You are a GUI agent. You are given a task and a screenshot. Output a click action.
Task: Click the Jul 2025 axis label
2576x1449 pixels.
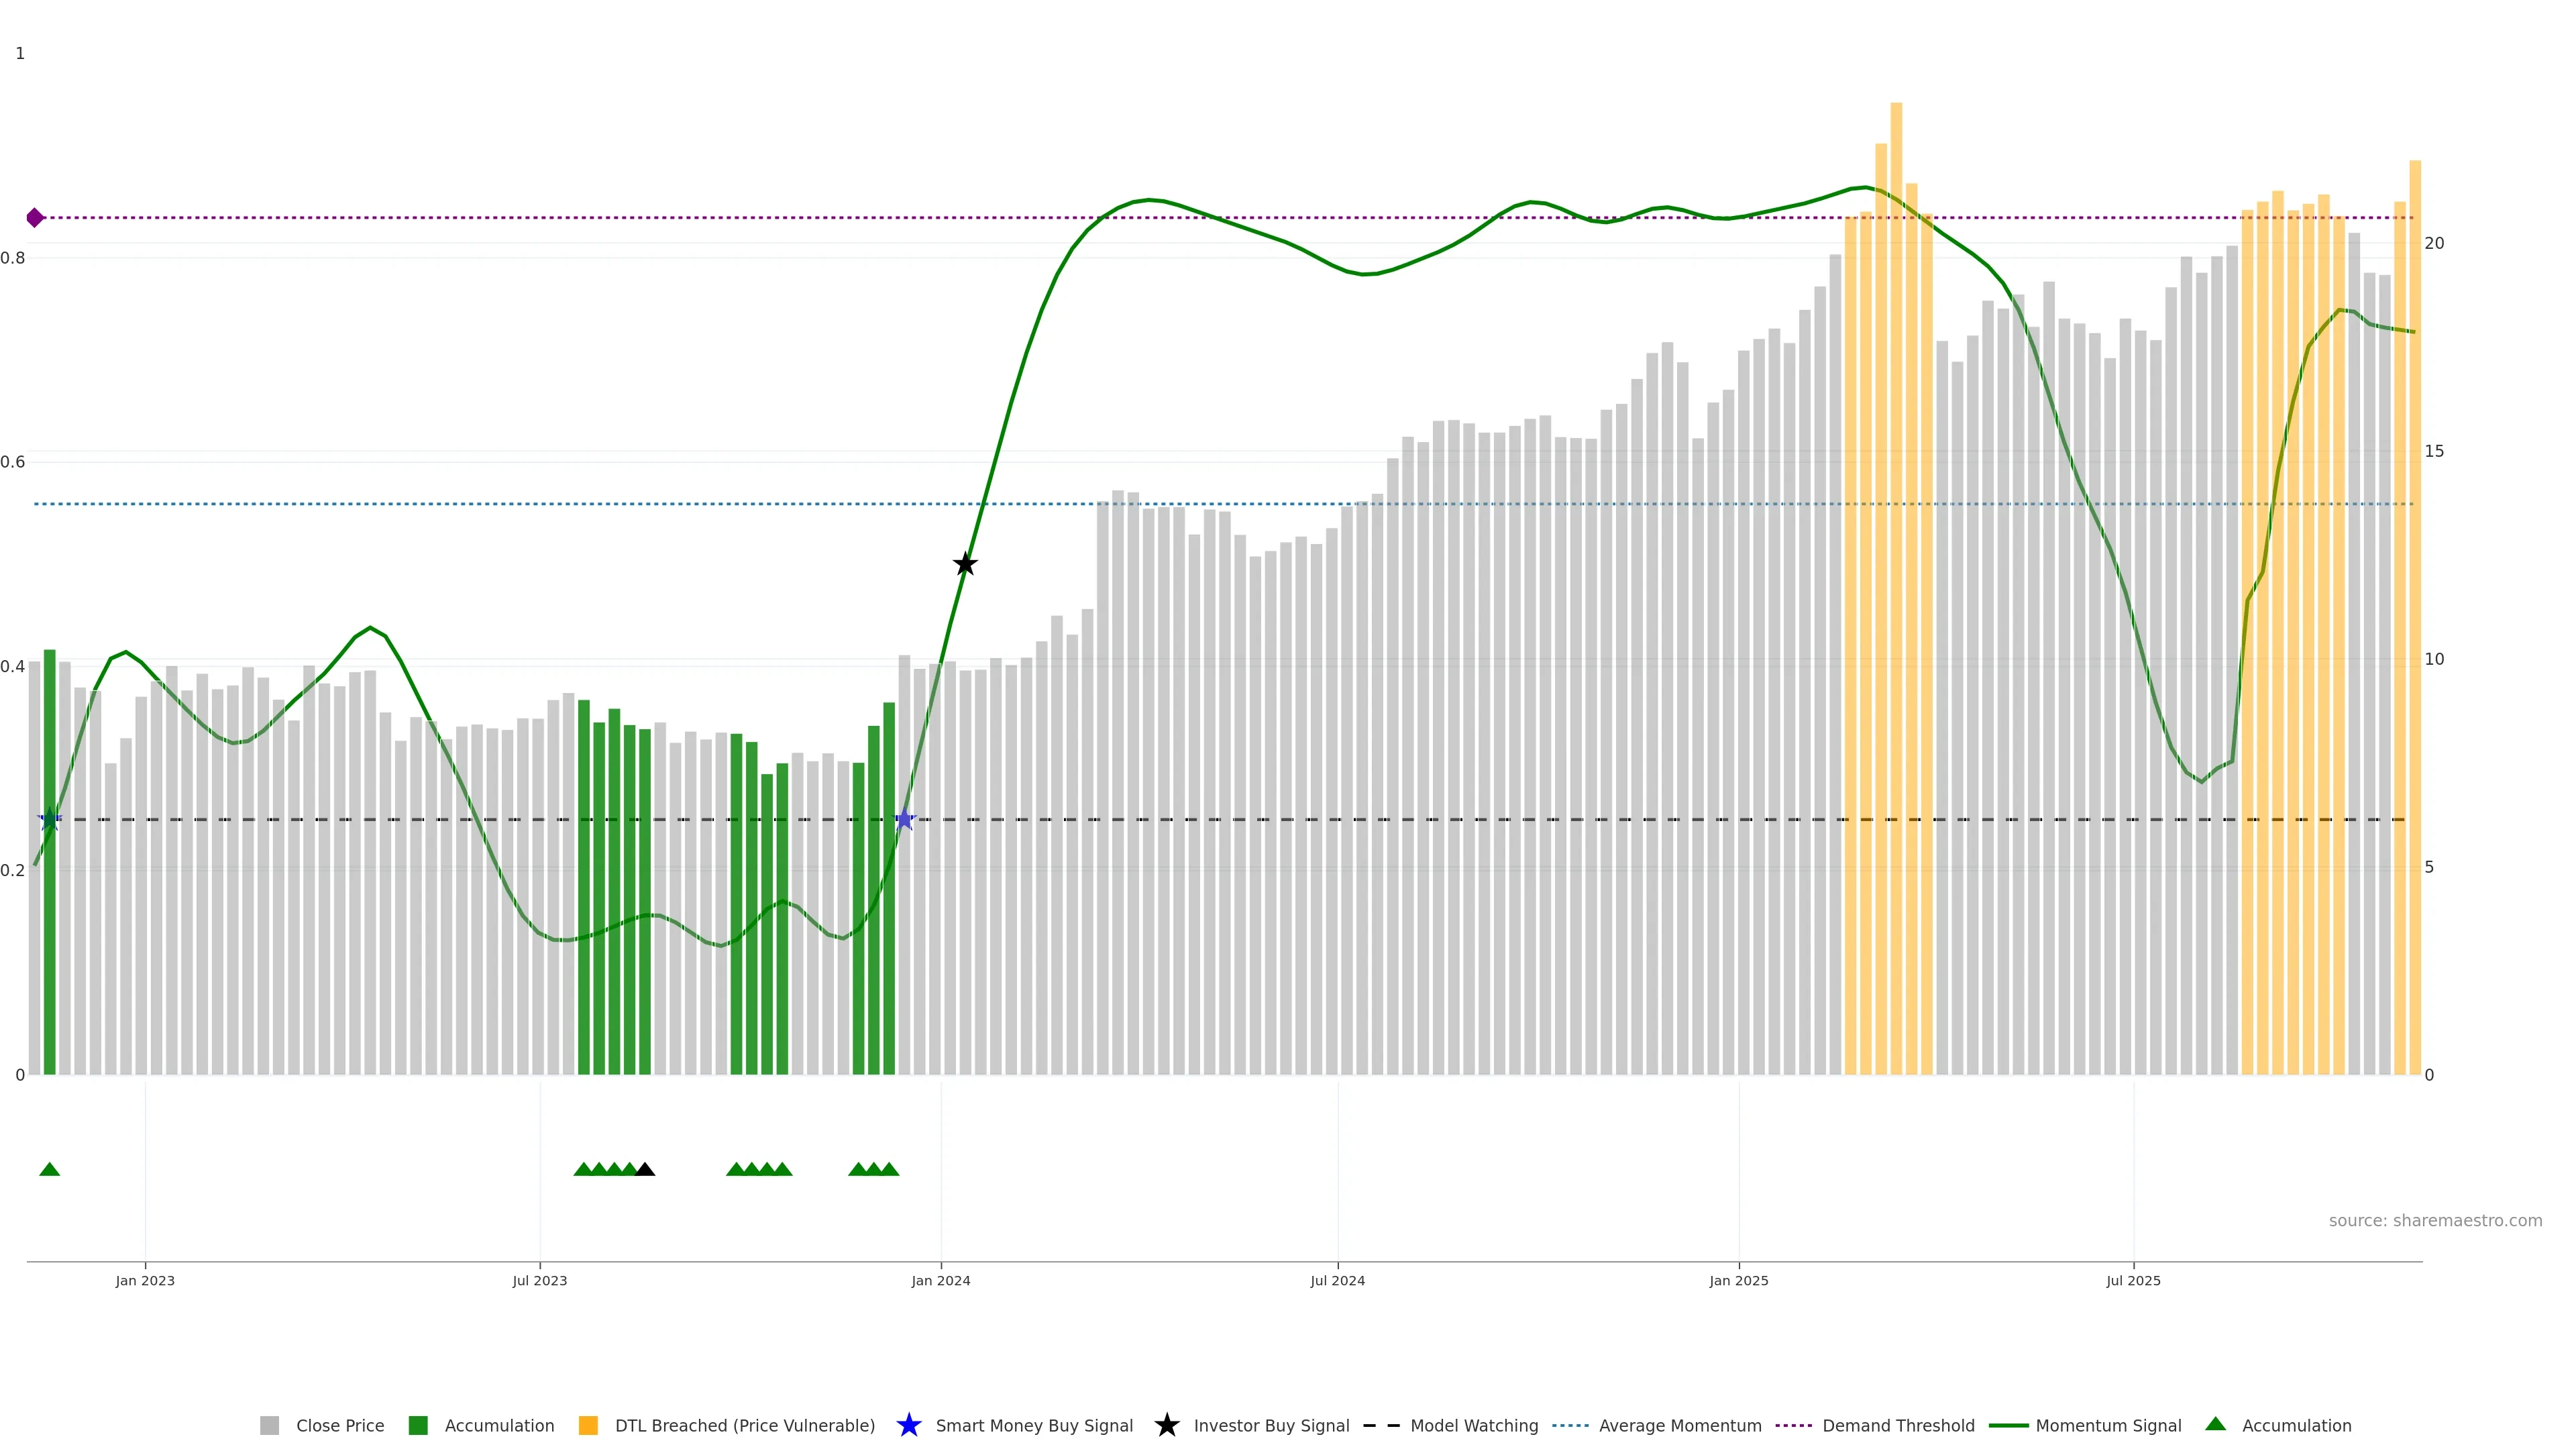[x=2133, y=1280]
